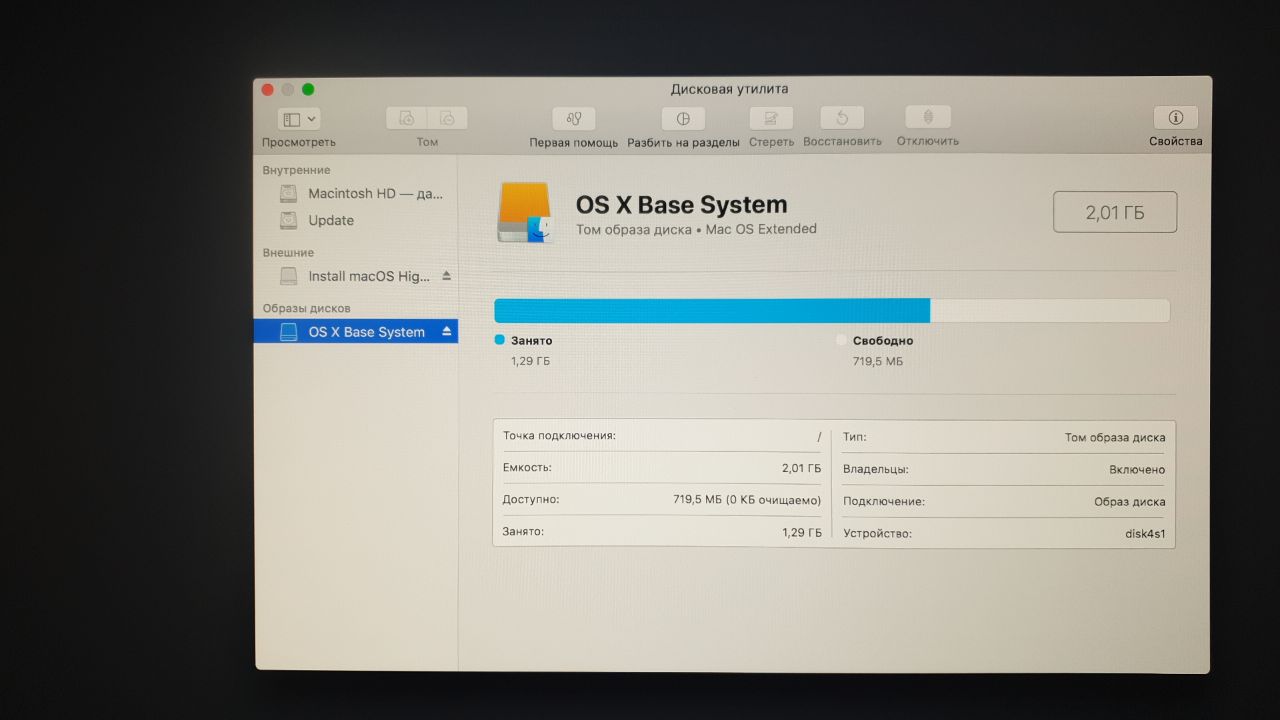Image resolution: width=1280 pixels, height=720 pixels.
Task: Click the Тип row in details table
Action: pyautogui.click(x=1004, y=437)
